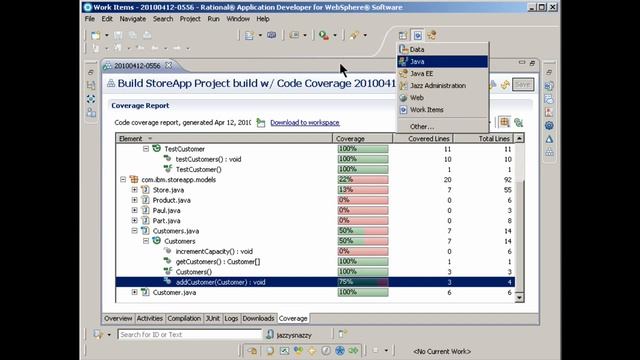The height and width of the screenshot is (360, 640).
Task: Click the Search for ID or Text field
Action: point(190,335)
